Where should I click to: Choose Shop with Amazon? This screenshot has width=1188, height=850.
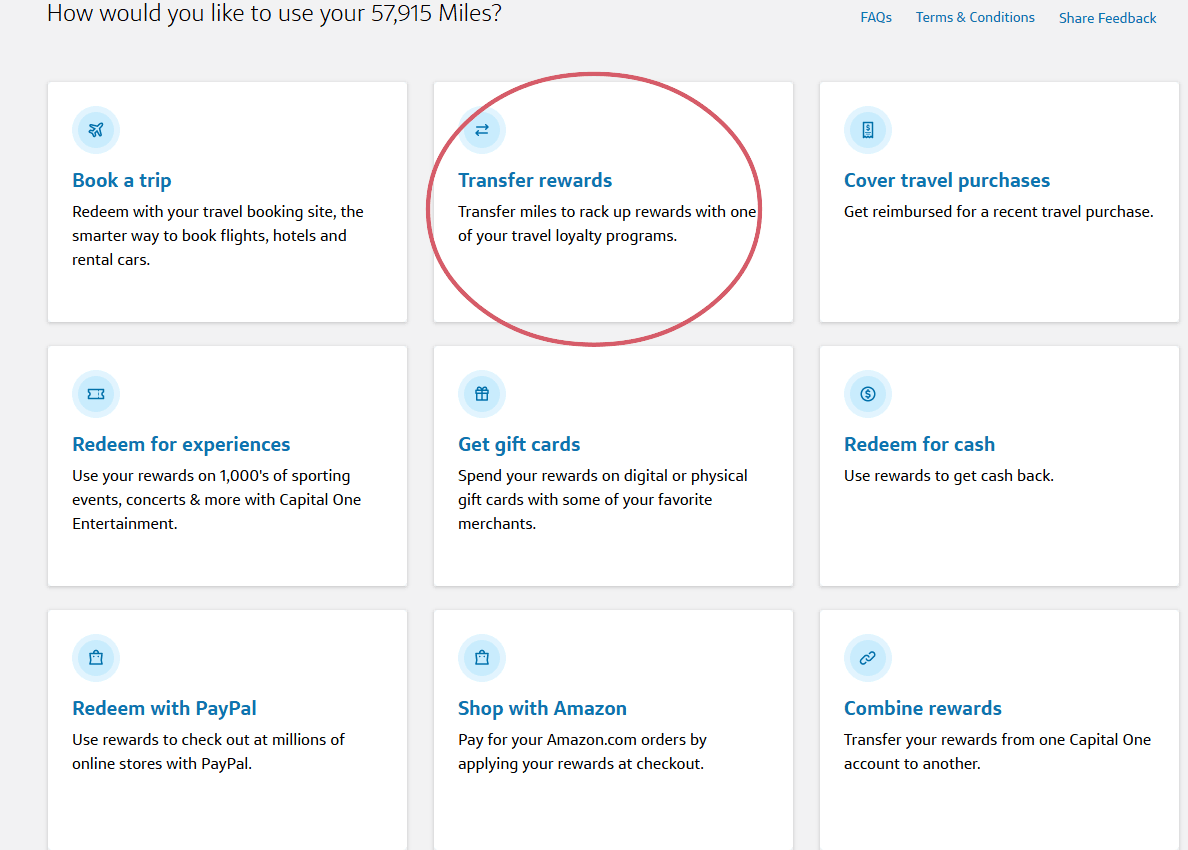(542, 708)
